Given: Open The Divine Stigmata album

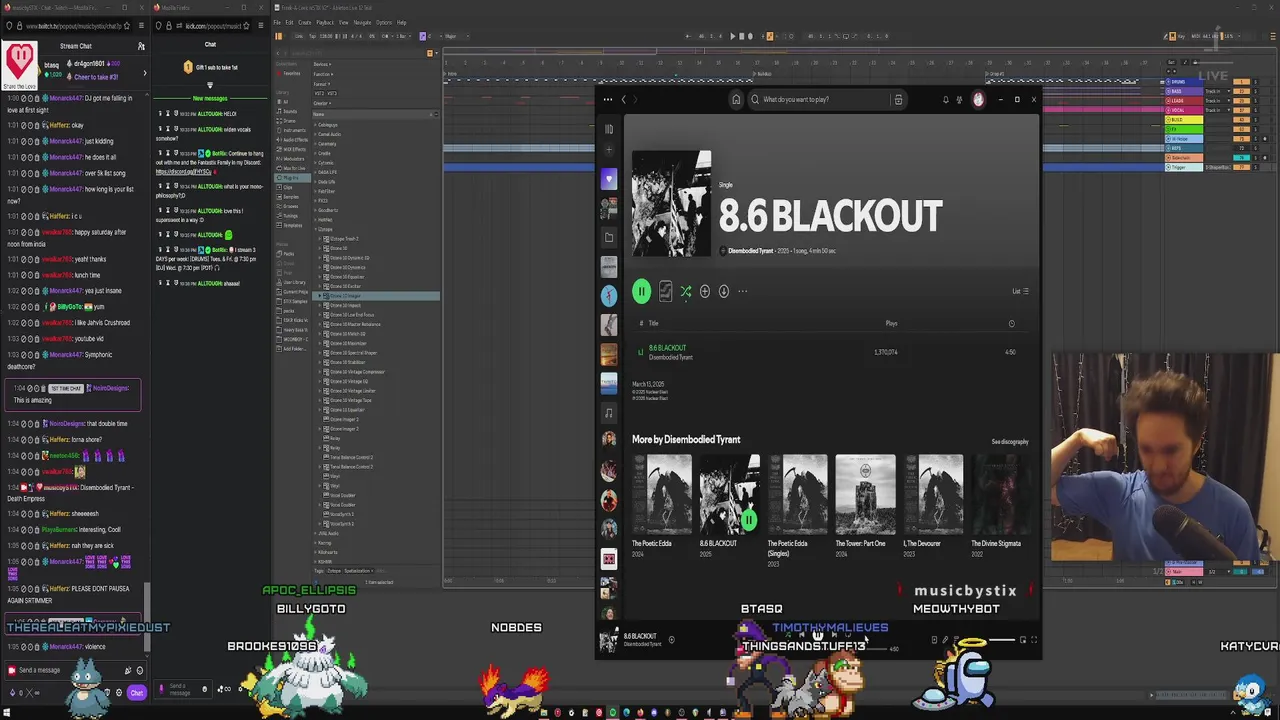Looking at the screenshot, I should 1000,494.
